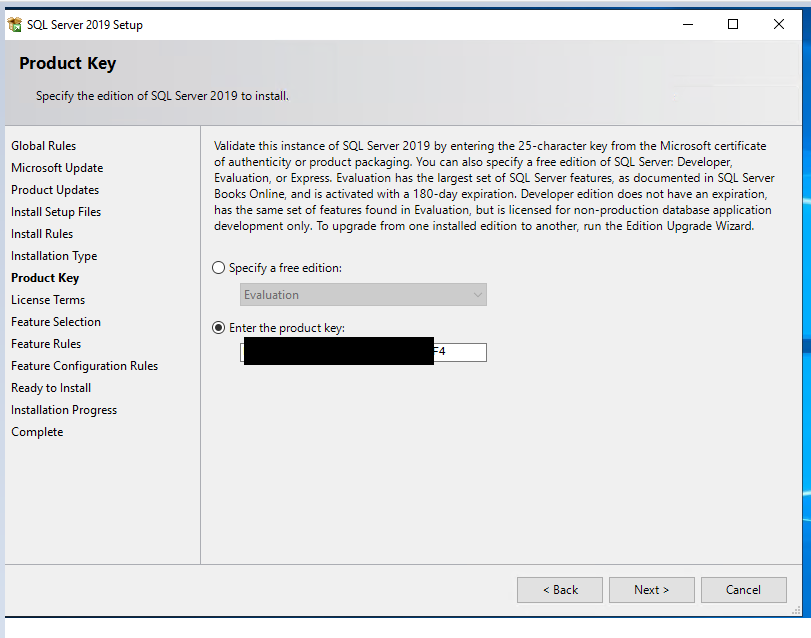The height and width of the screenshot is (638, 811).
Task: Click the product key input field
Action: pyautogui.click(x=363, y=352)
